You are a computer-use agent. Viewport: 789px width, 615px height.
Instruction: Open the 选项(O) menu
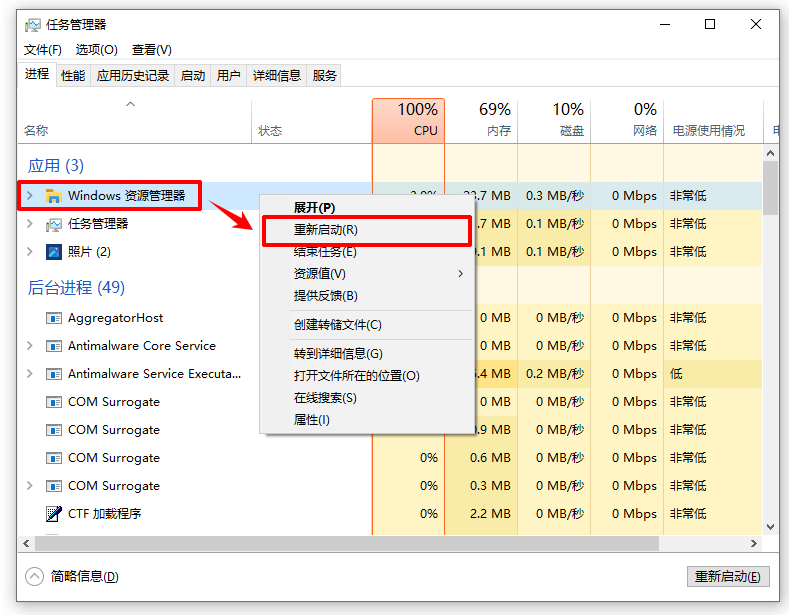click(x=97, y=50)
